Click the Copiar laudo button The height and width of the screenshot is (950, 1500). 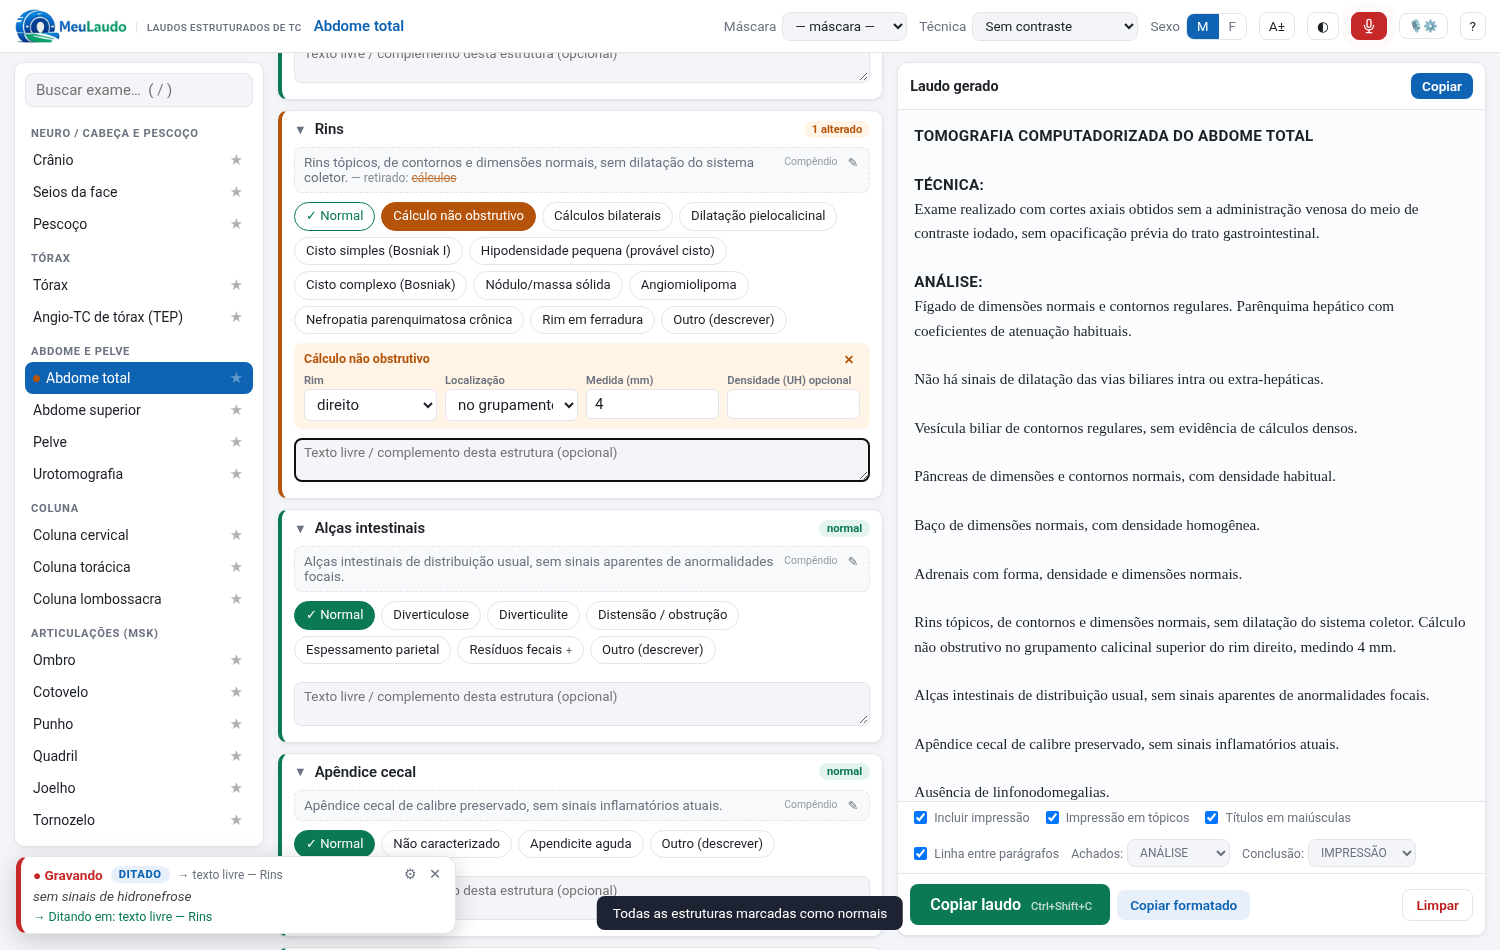coord(1010,905)
